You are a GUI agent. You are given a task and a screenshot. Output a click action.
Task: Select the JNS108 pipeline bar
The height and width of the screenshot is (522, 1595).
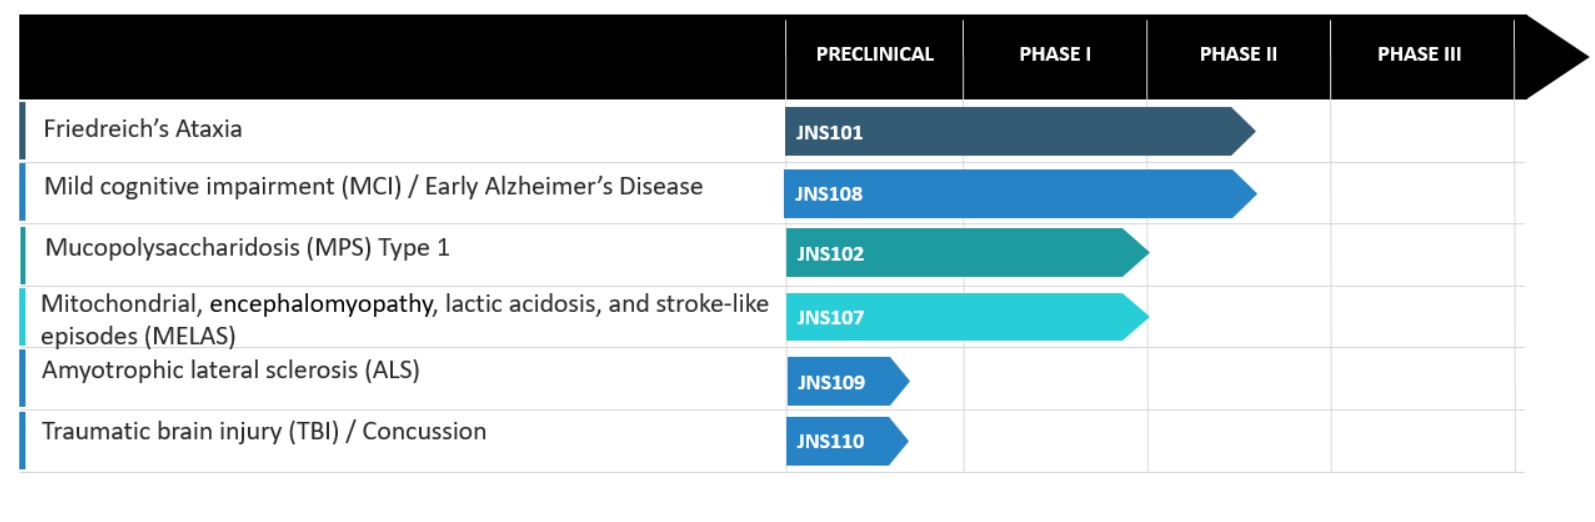pyautogui.click(x=1019, y=193)
